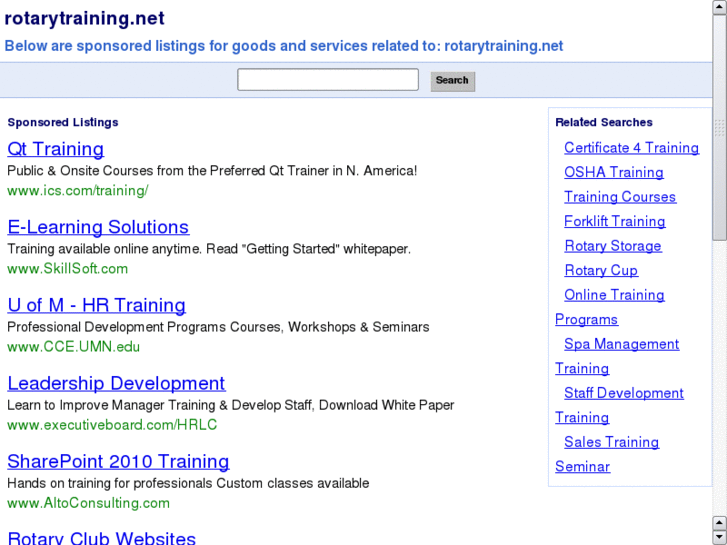
Task: Click the Sponsored Listings heading
Action: pos(63,122)
